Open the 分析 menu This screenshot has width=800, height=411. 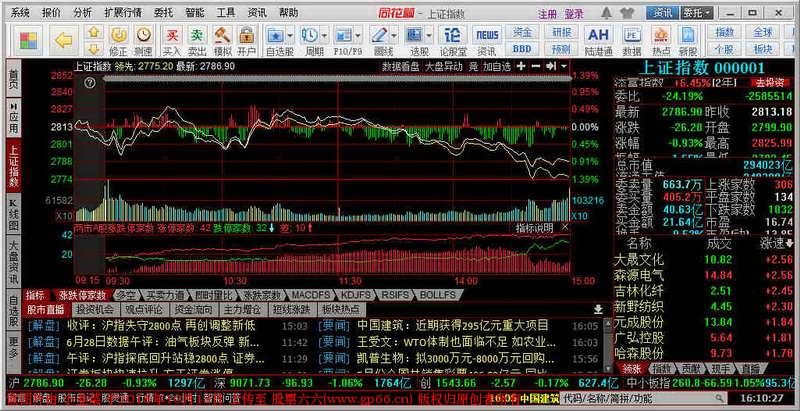pos(83,14)
